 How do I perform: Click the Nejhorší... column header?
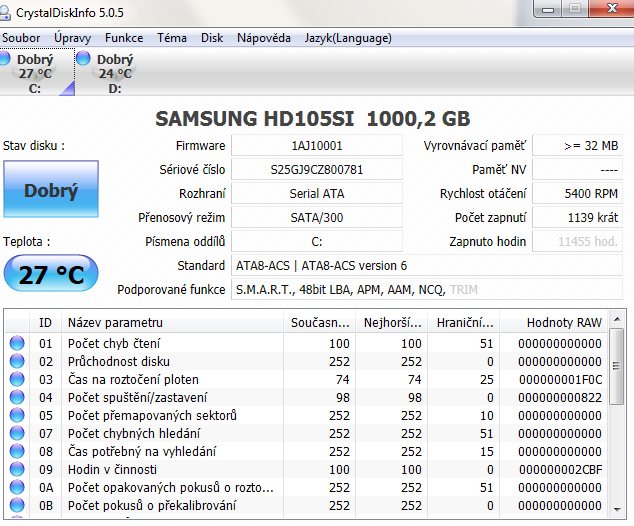point(392,323)
